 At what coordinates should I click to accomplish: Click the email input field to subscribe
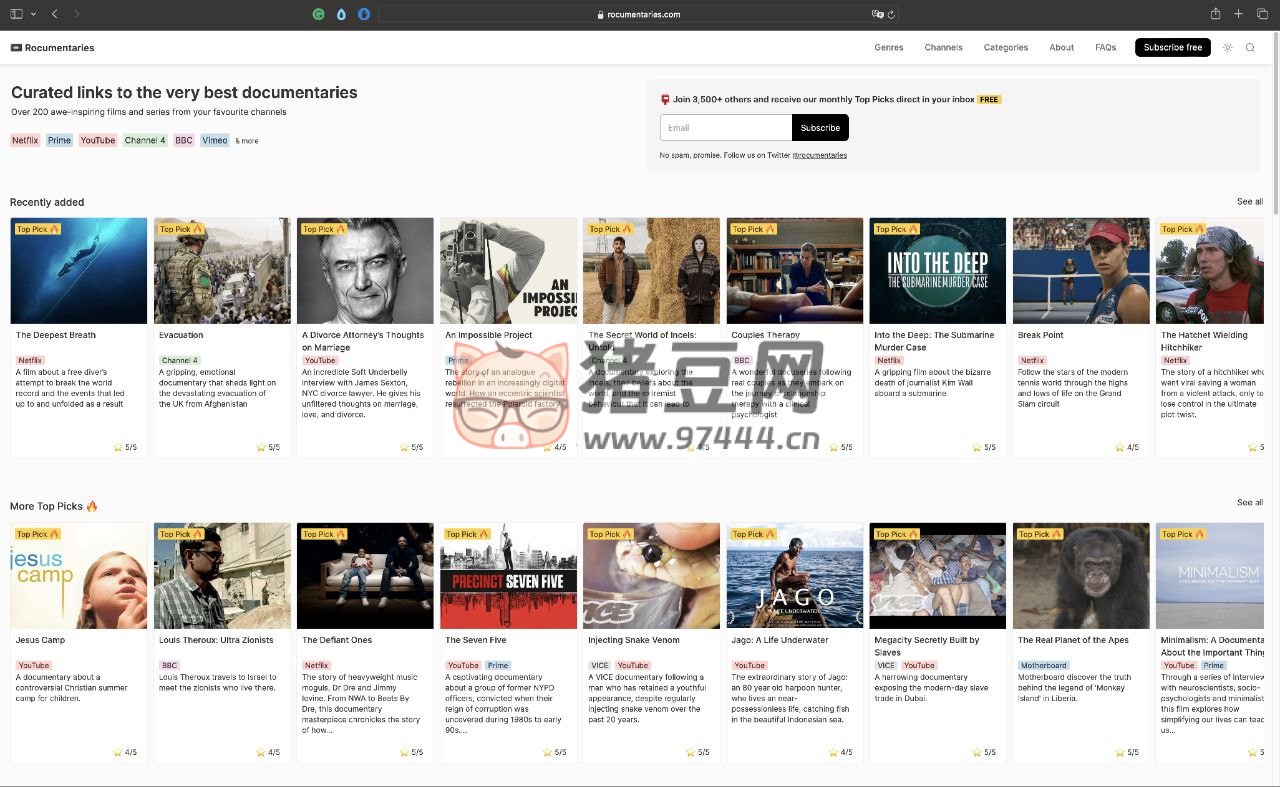point(725,127)
